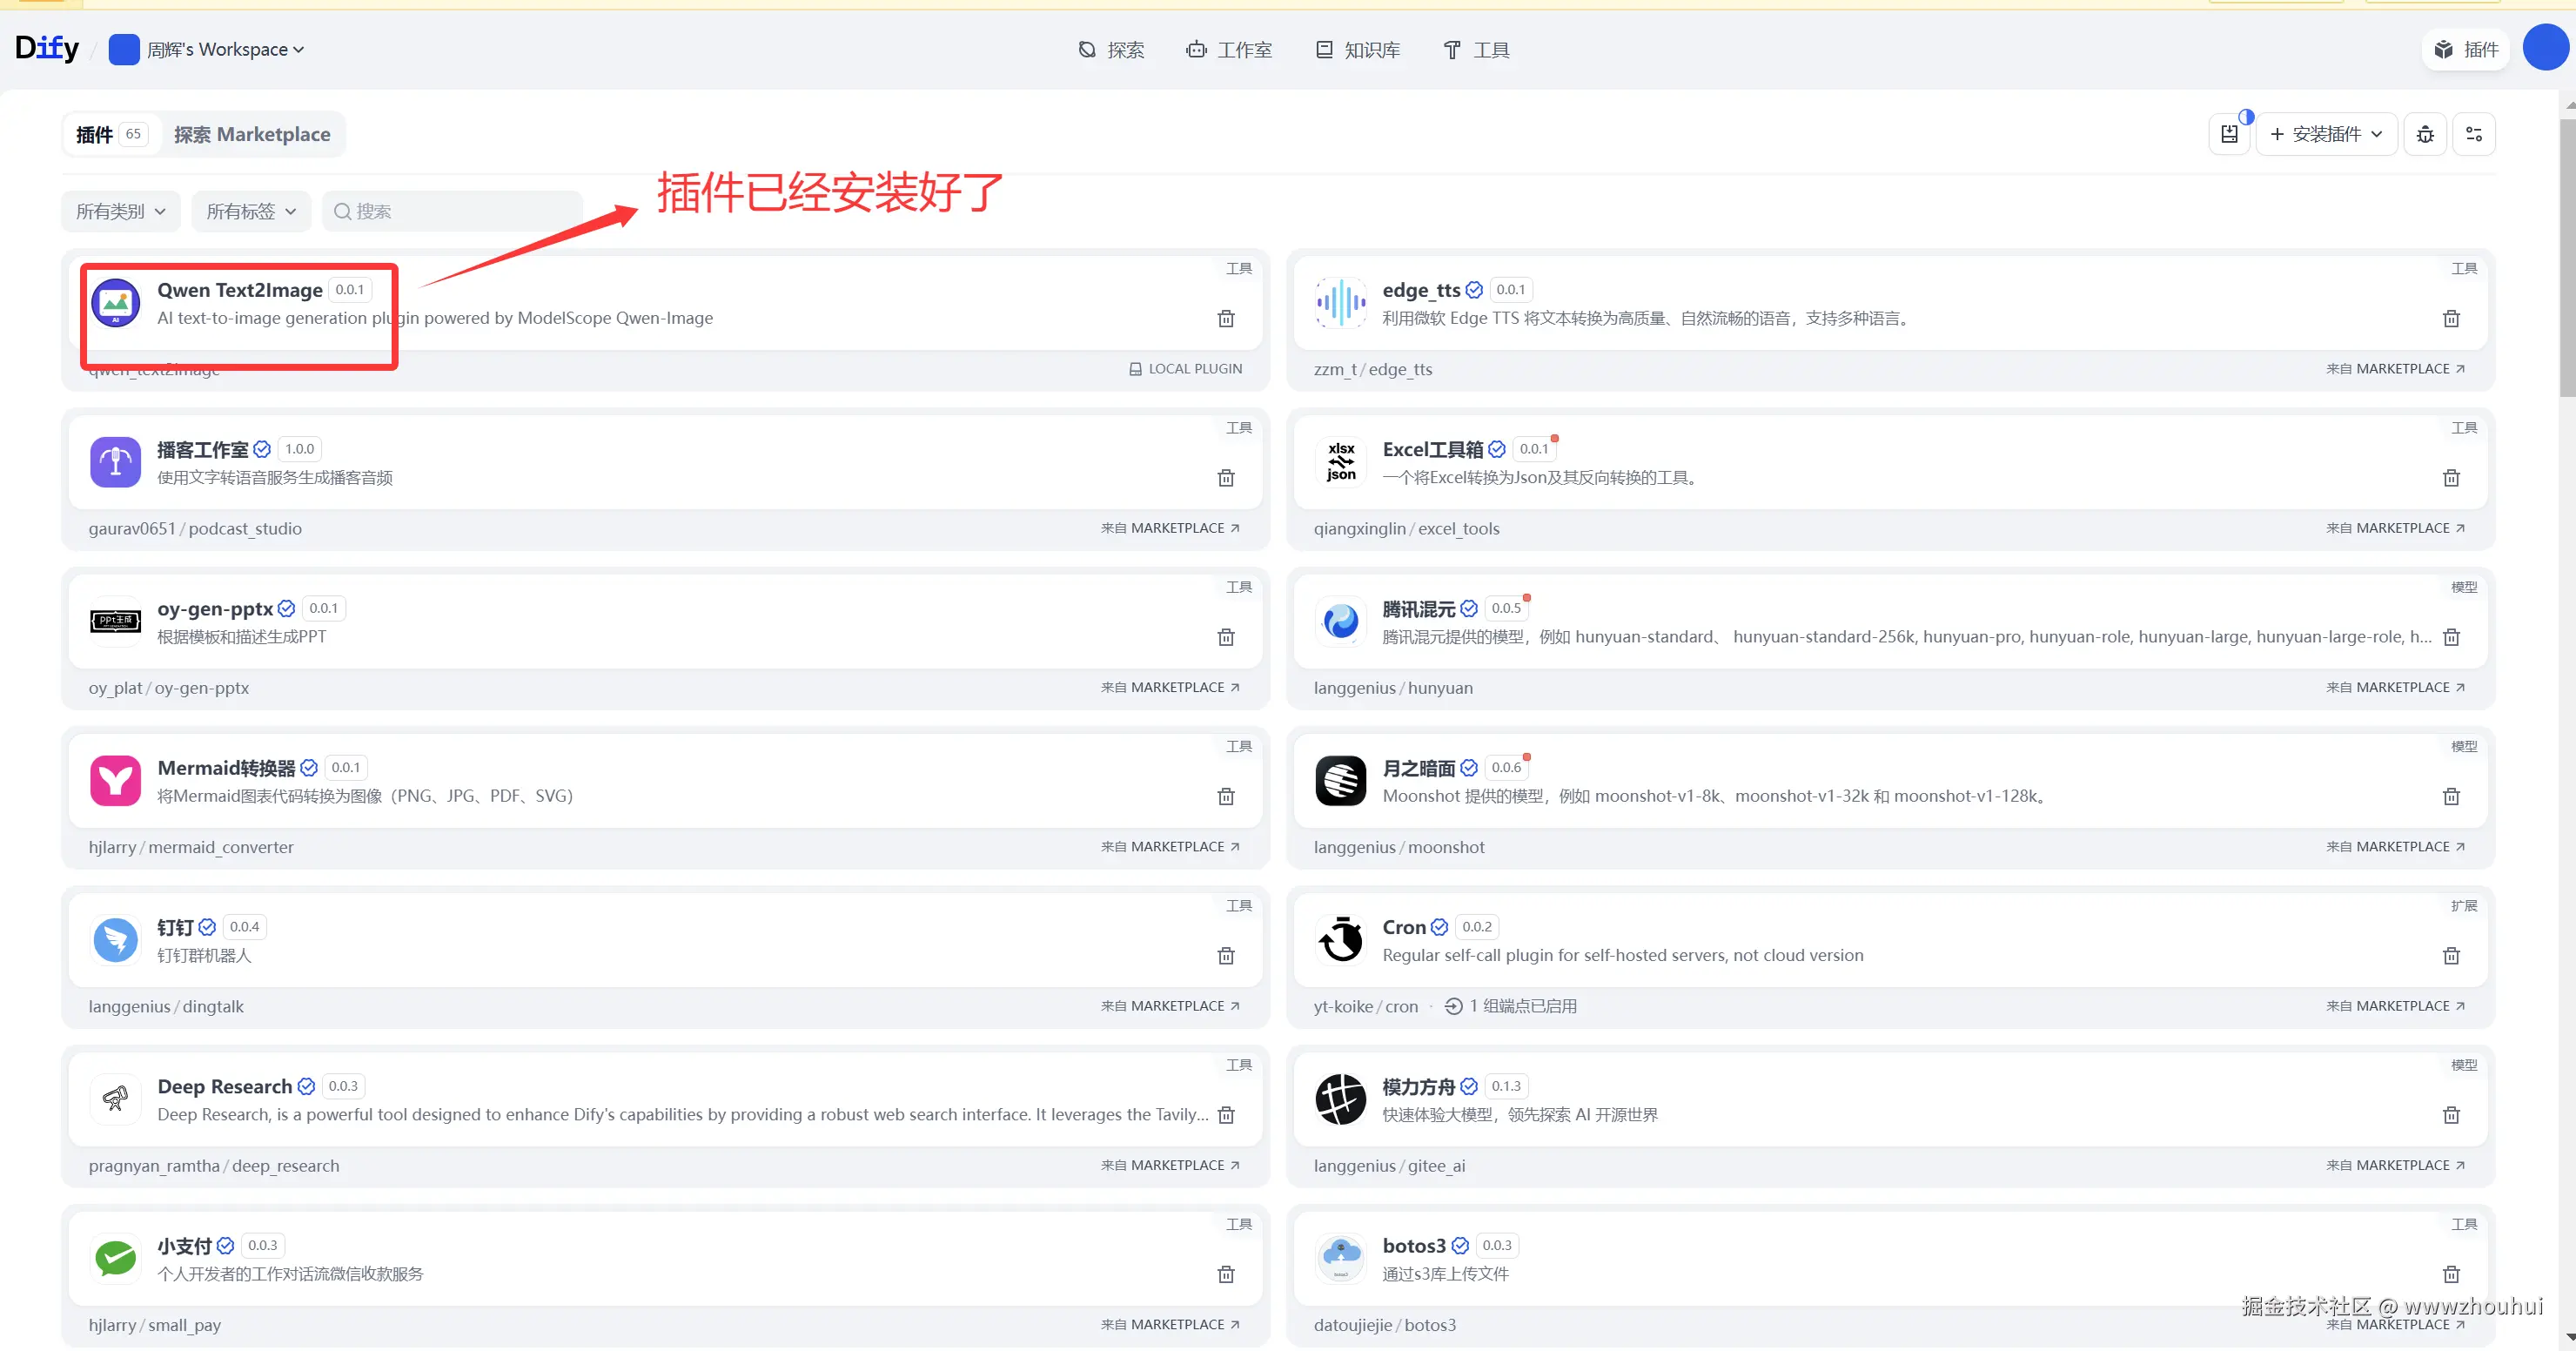2576x1351 pixels.
Task: Delete the Mermaid转换器 plugin
Action: (1226, 796)
